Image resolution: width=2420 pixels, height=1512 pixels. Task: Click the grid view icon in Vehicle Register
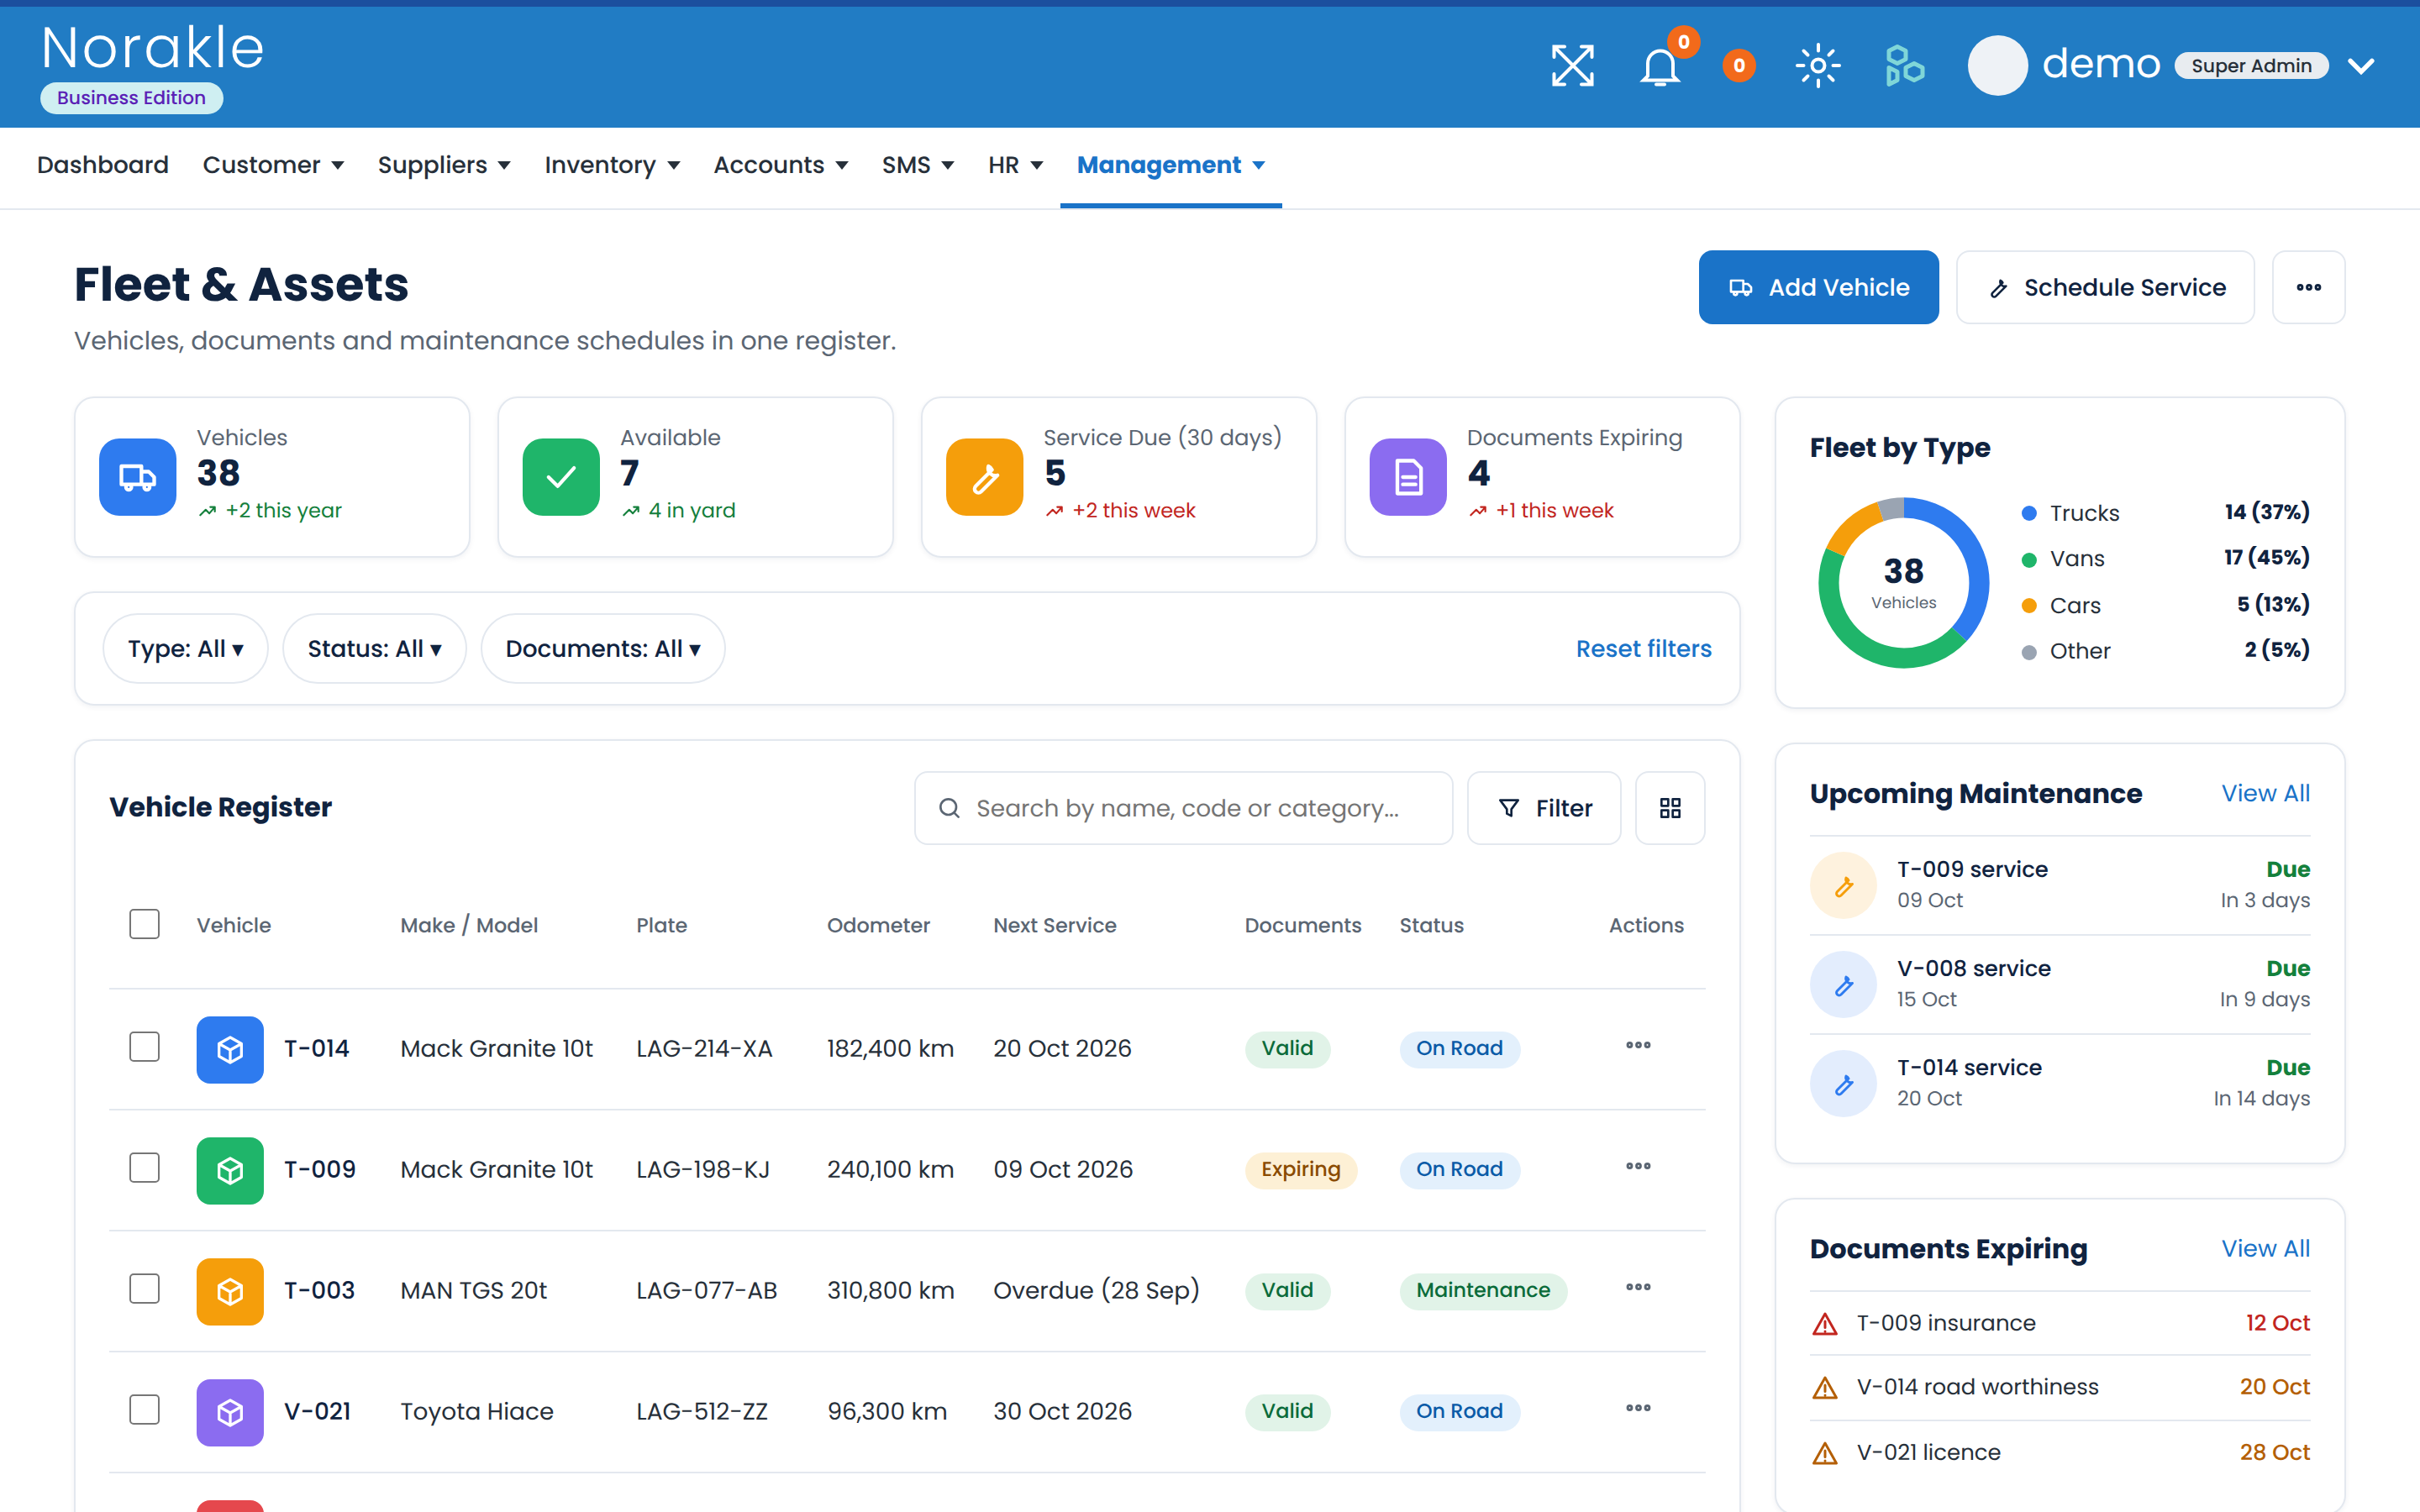pos(1670,808)
